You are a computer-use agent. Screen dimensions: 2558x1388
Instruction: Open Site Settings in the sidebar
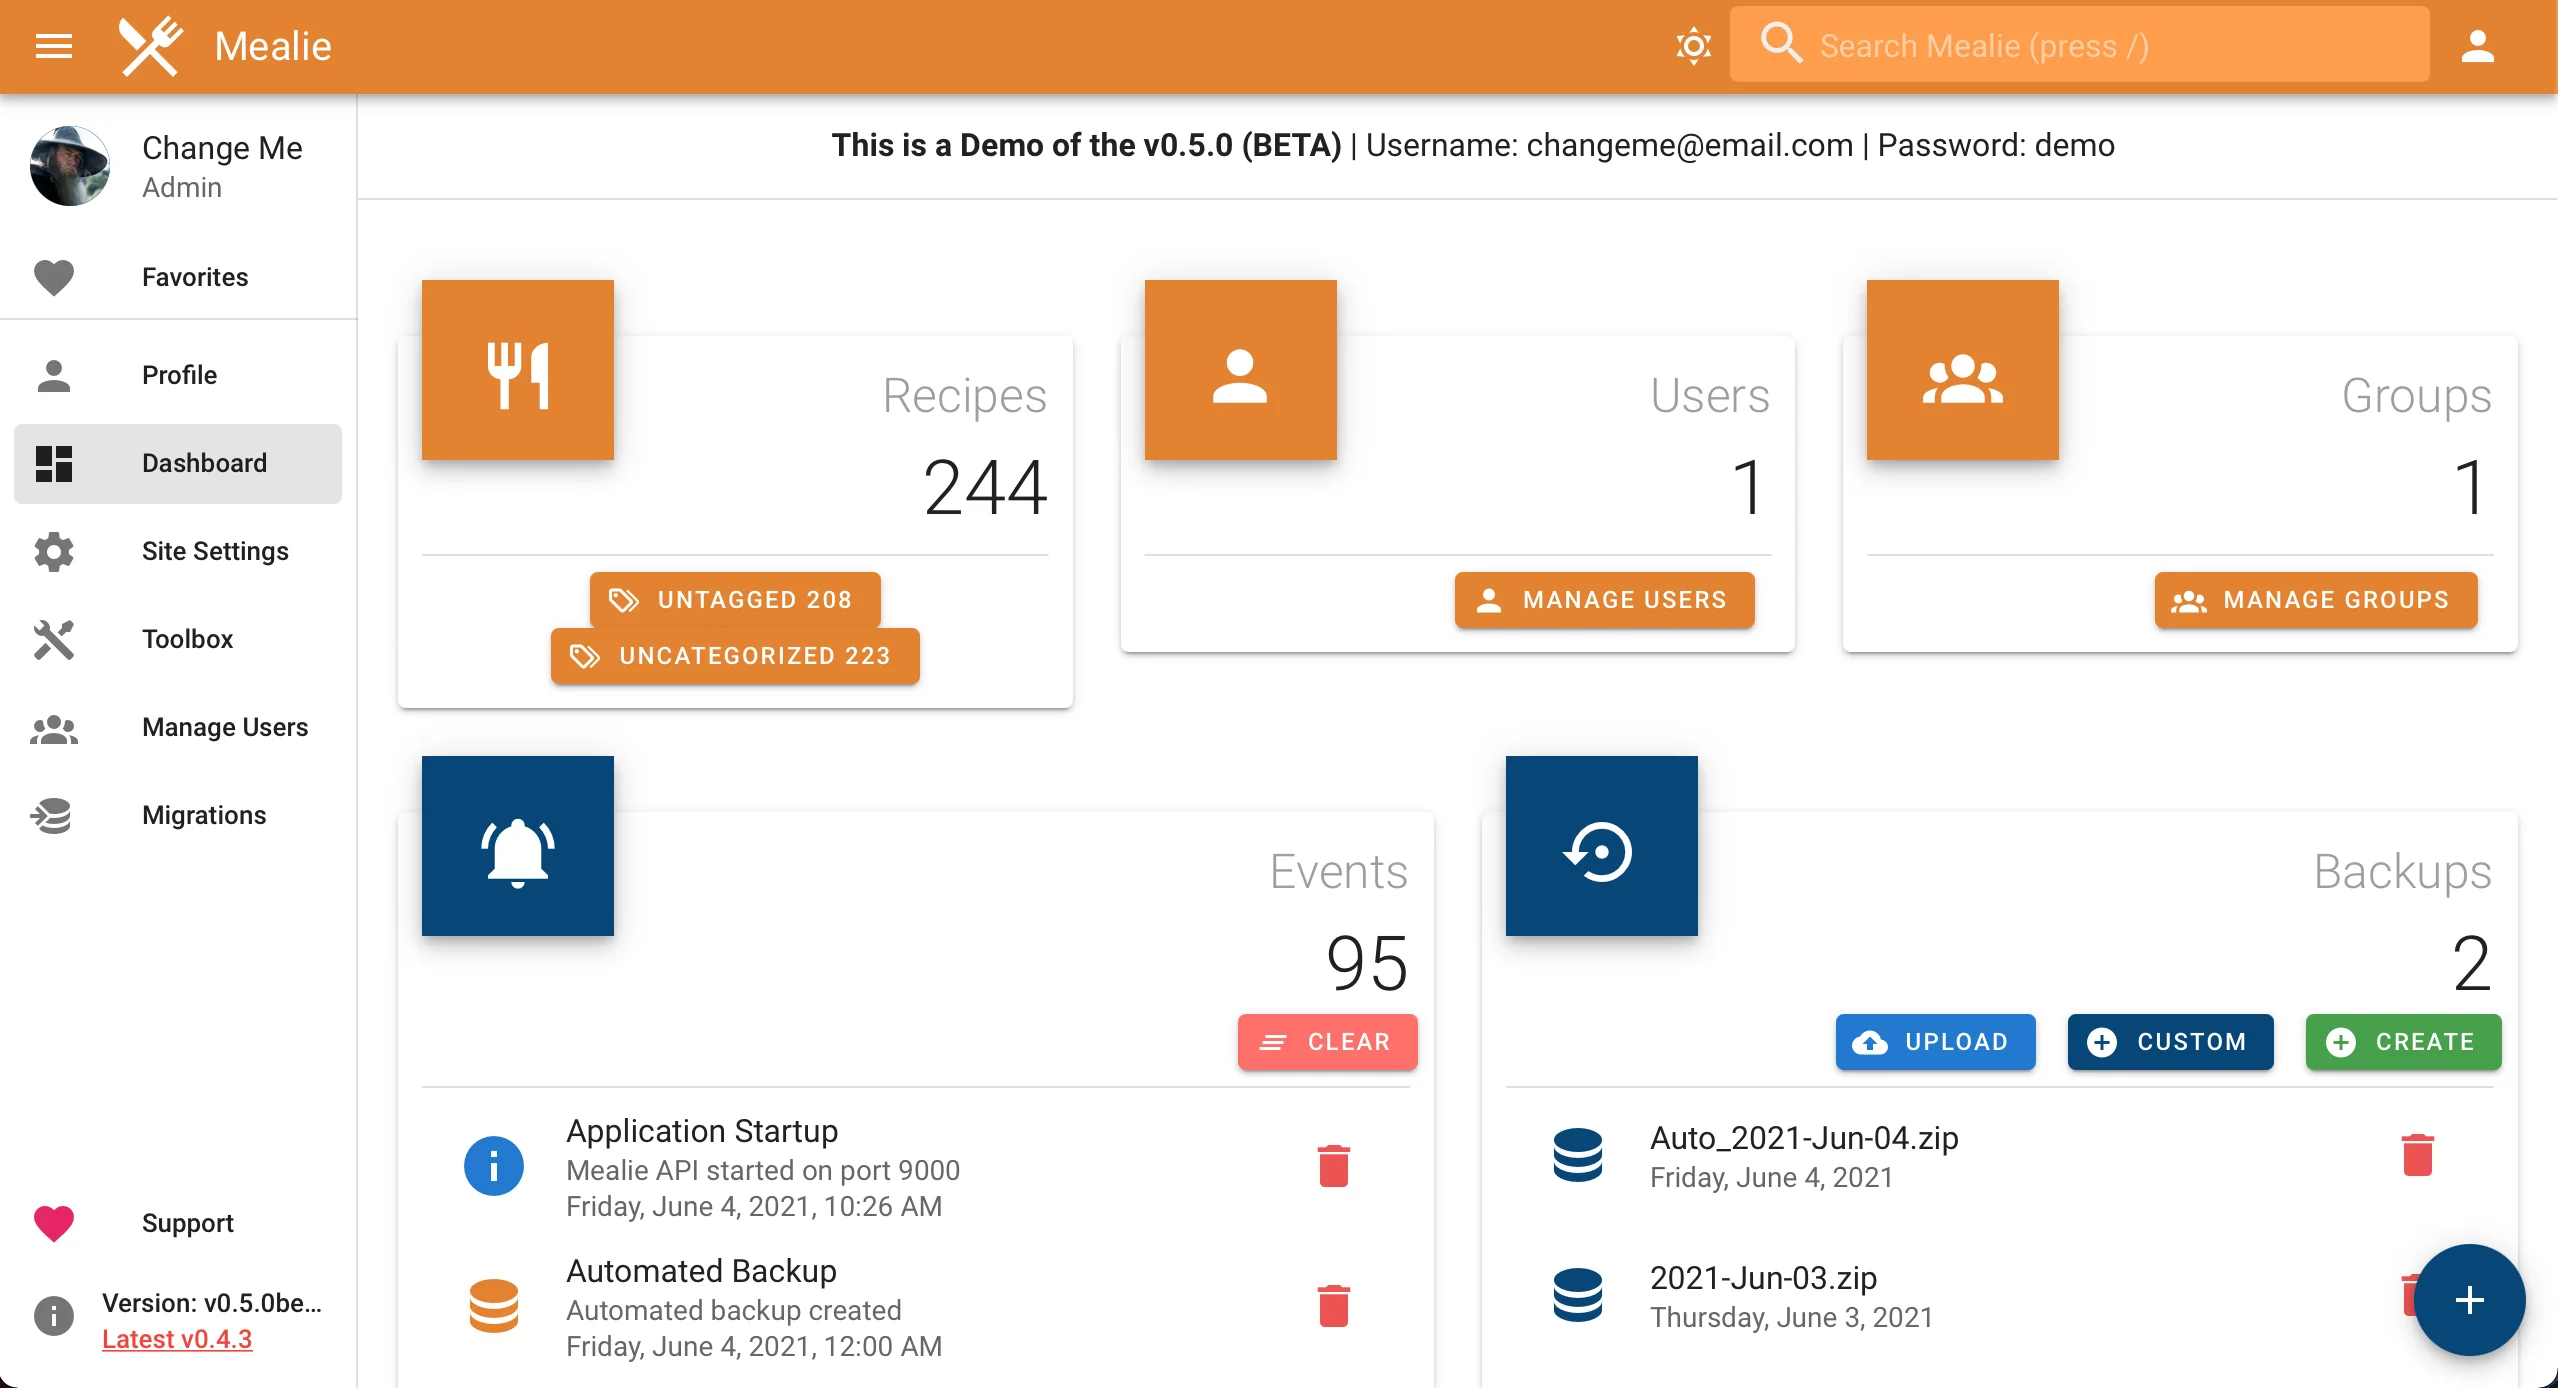coord(178,551)
